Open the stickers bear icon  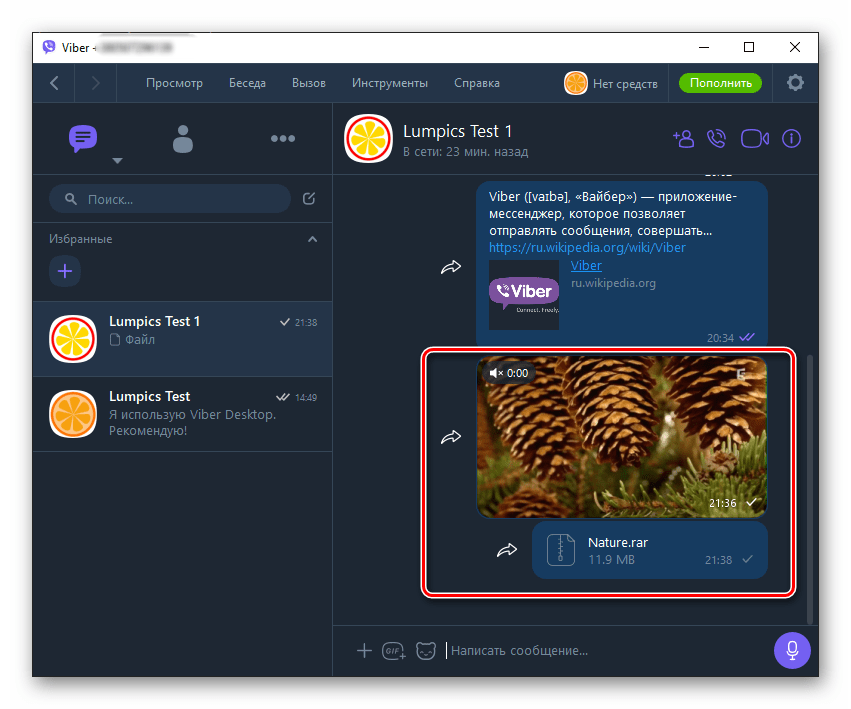tap(426, 650)
